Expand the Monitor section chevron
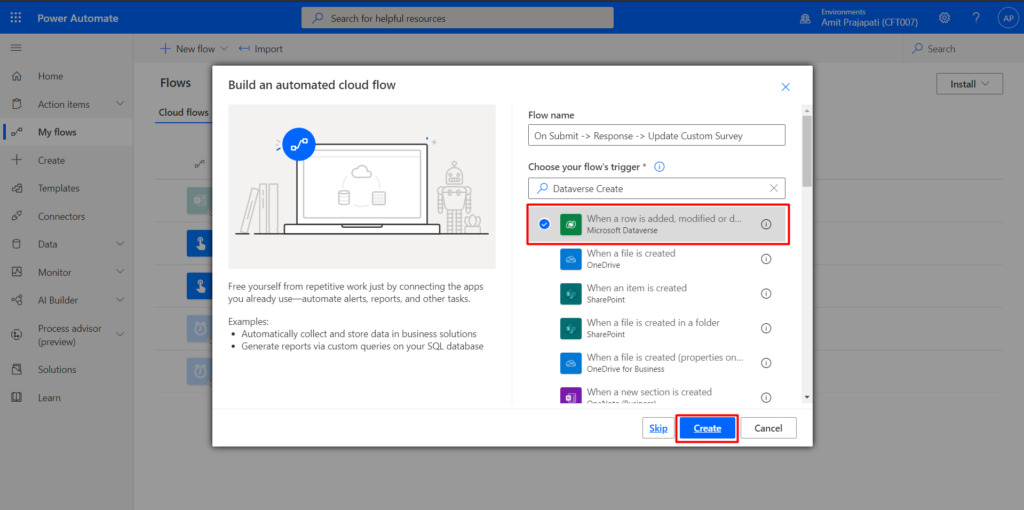 pos(120,272)
